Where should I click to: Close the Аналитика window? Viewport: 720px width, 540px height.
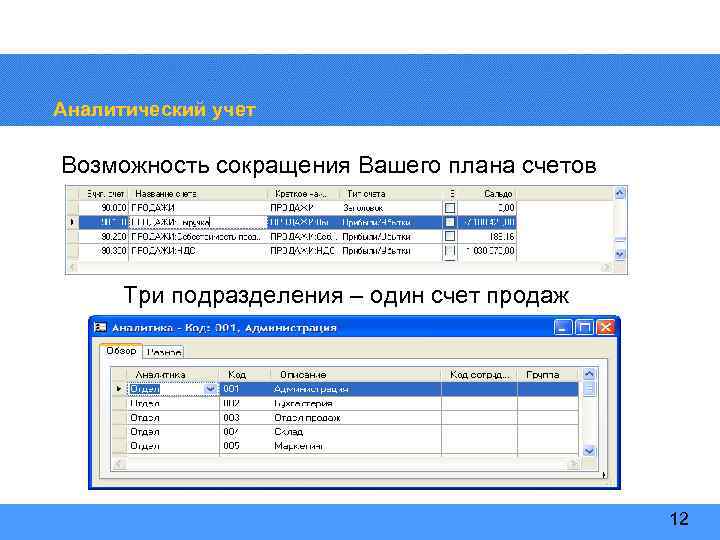pos(605,327)
